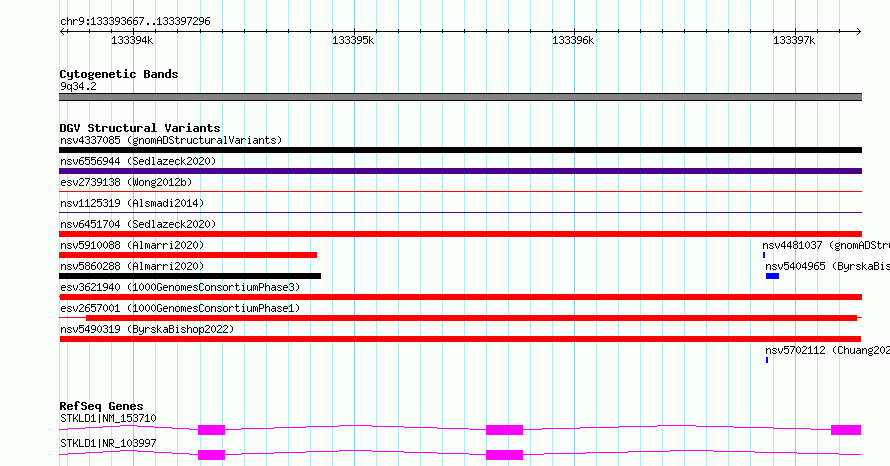Click the nsv5860288 Almarri2020 black bar
Viewport: 890px width, 466px height.
tap(190, 276)
